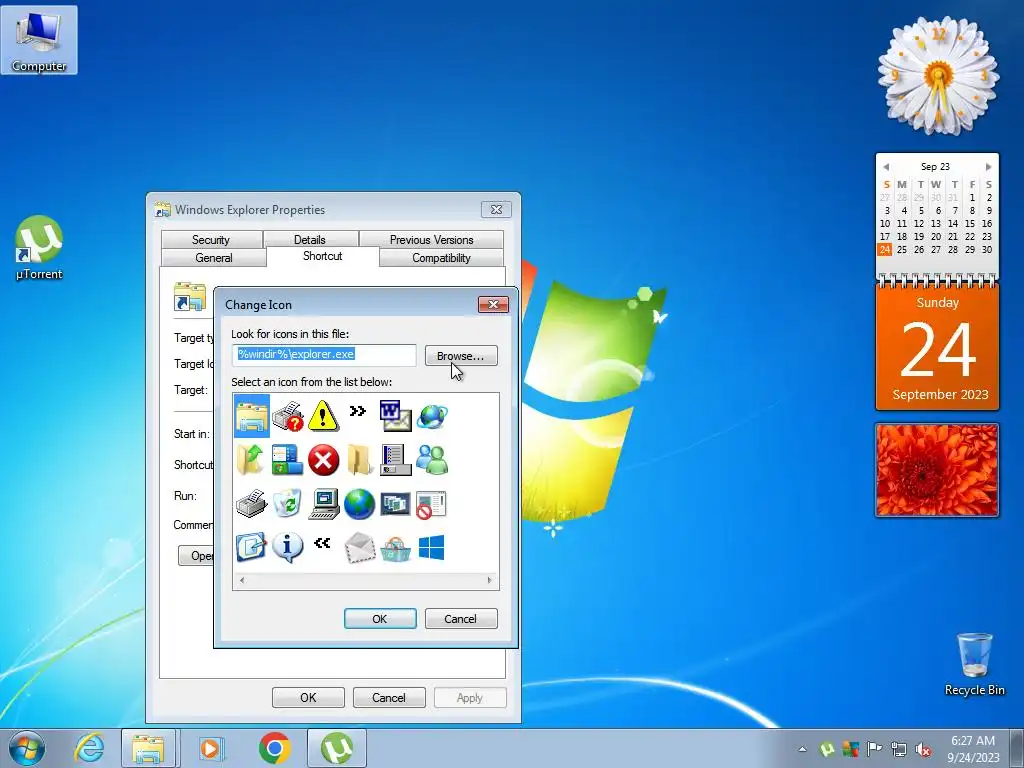Select the blue earth globe icon
This screenshot has height=768, width=1024.
[359, 504]
